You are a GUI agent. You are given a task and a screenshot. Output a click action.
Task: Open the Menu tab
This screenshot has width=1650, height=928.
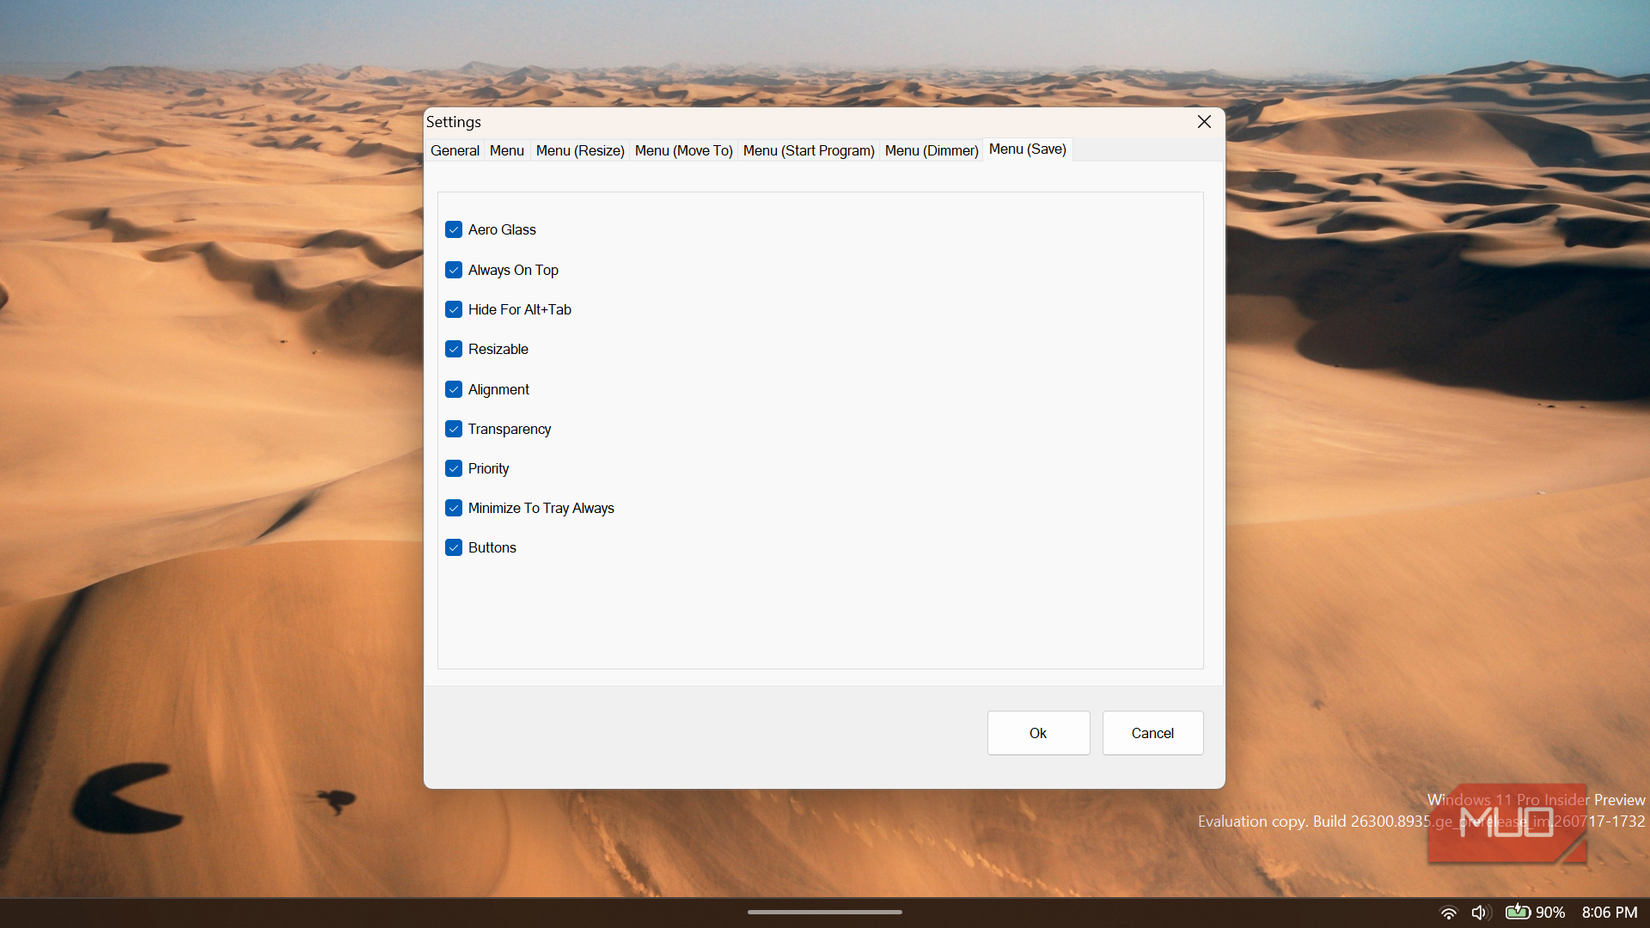(507, 151)
